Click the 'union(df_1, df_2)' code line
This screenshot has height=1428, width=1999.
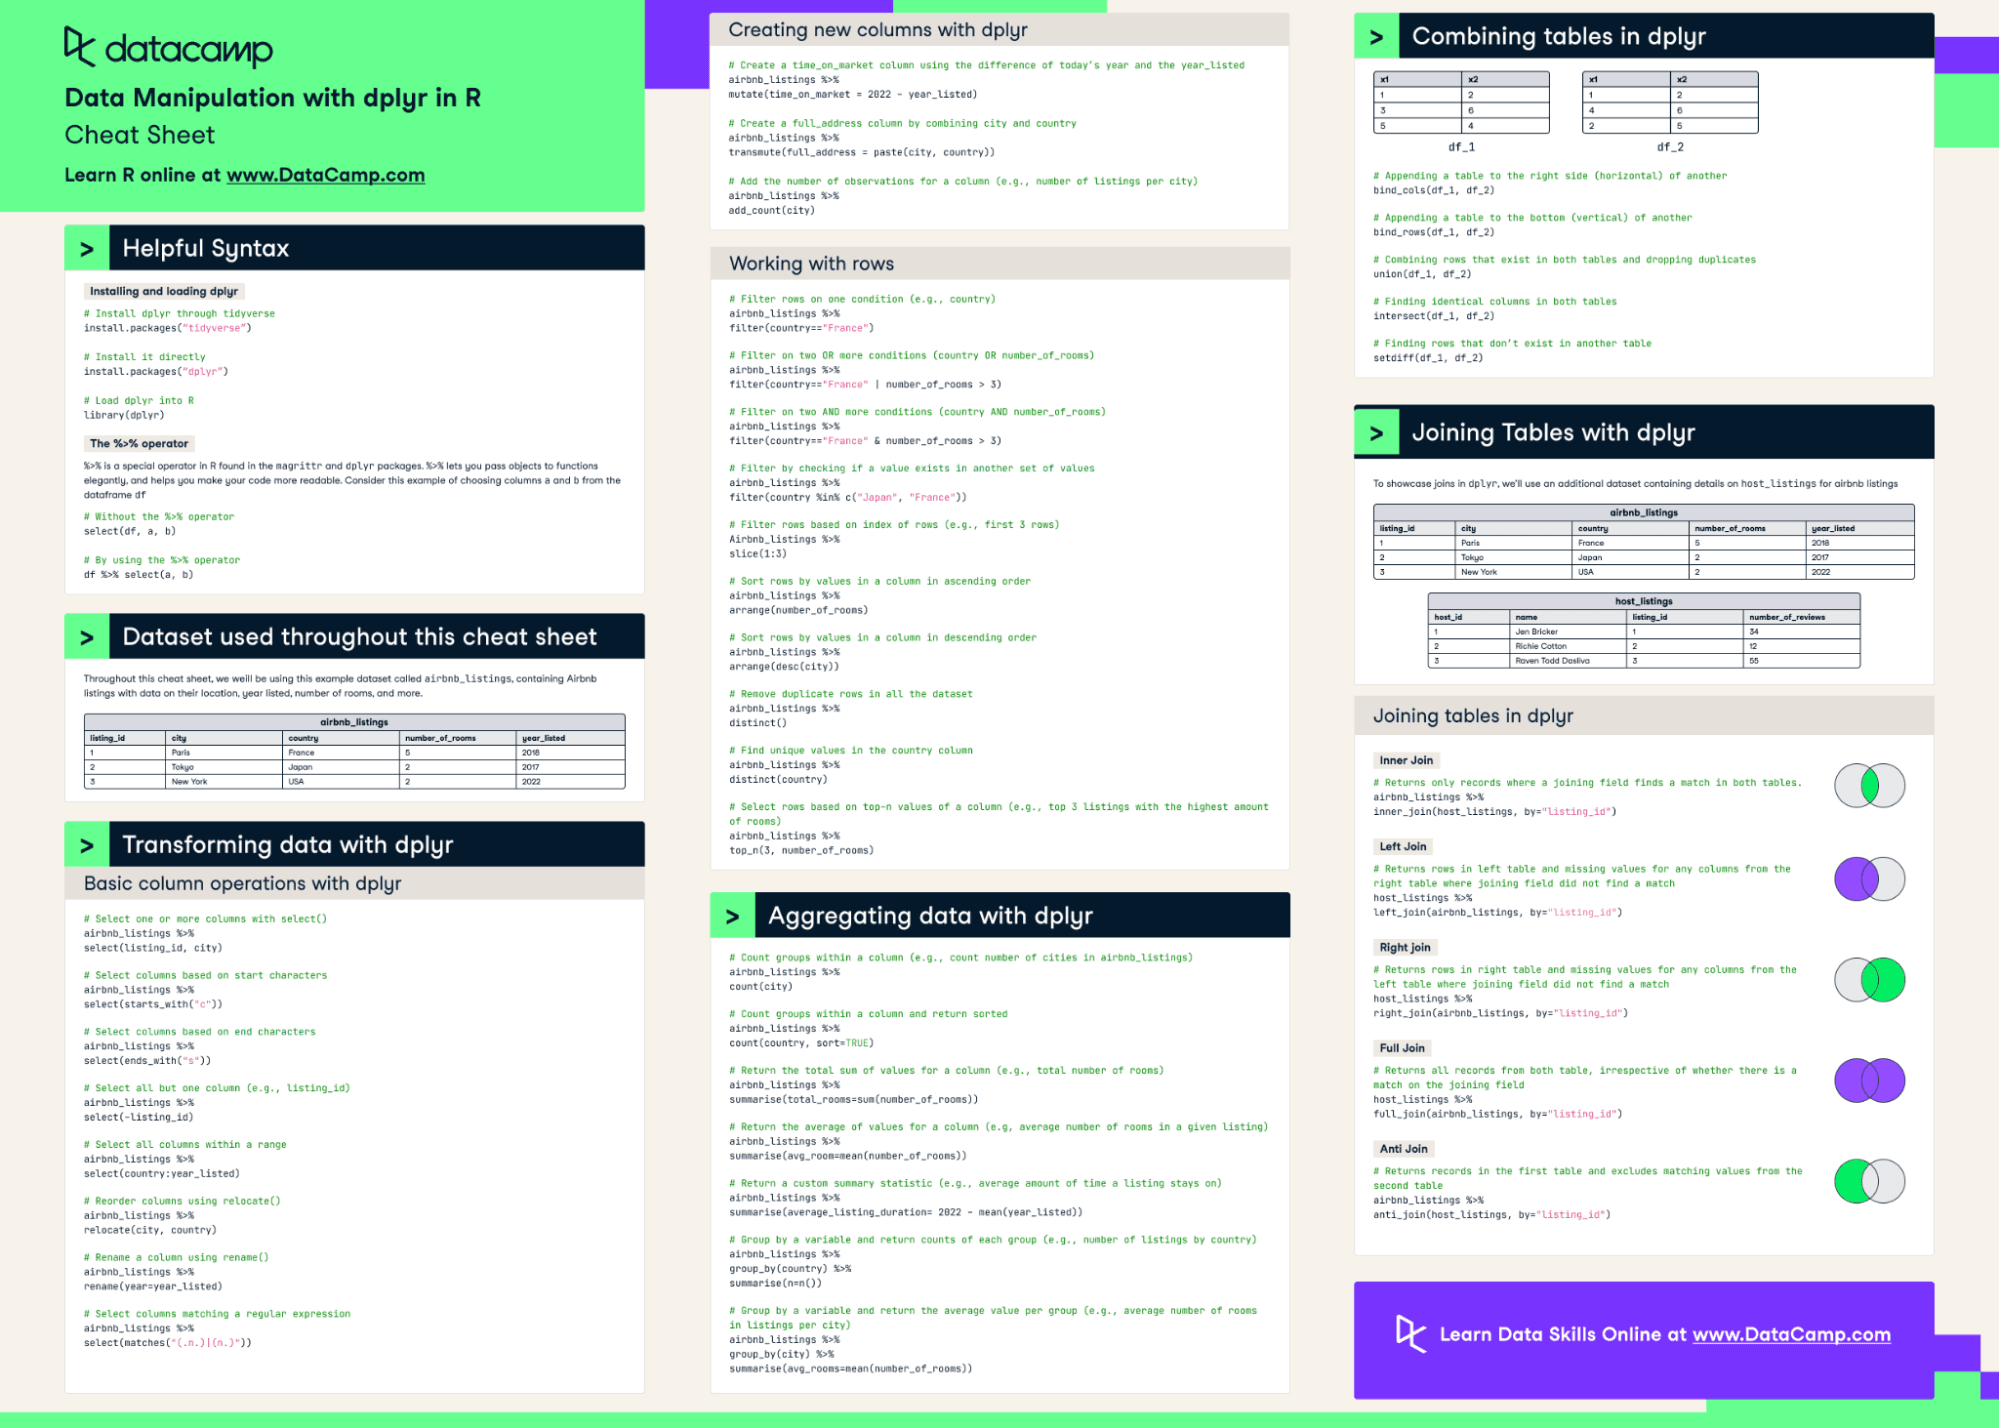pos(1422,274)
